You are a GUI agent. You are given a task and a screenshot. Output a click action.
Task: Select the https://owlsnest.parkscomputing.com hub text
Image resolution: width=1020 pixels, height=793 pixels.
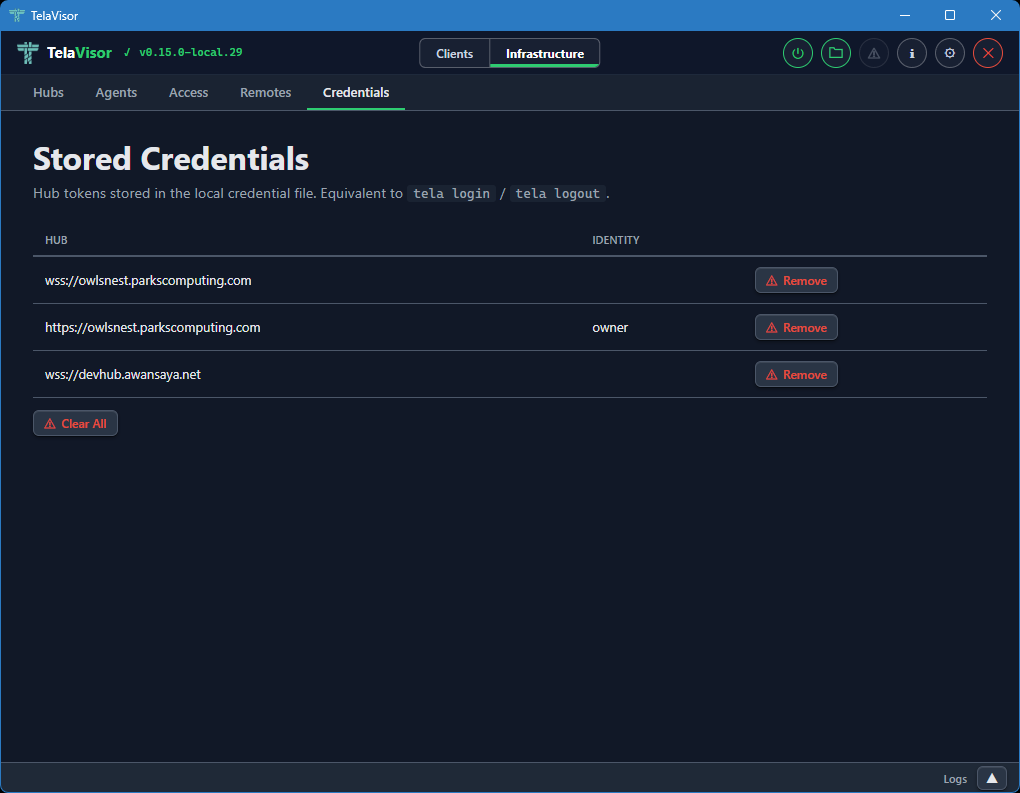point(153,327)
